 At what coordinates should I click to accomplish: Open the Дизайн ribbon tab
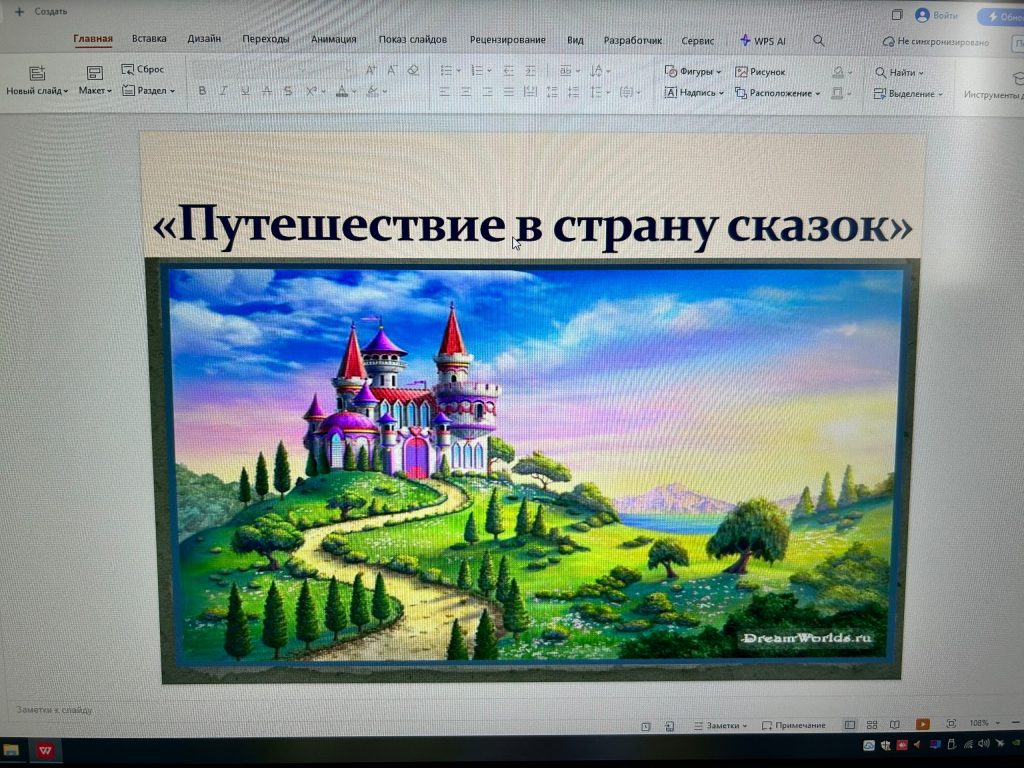click(204, 39)
